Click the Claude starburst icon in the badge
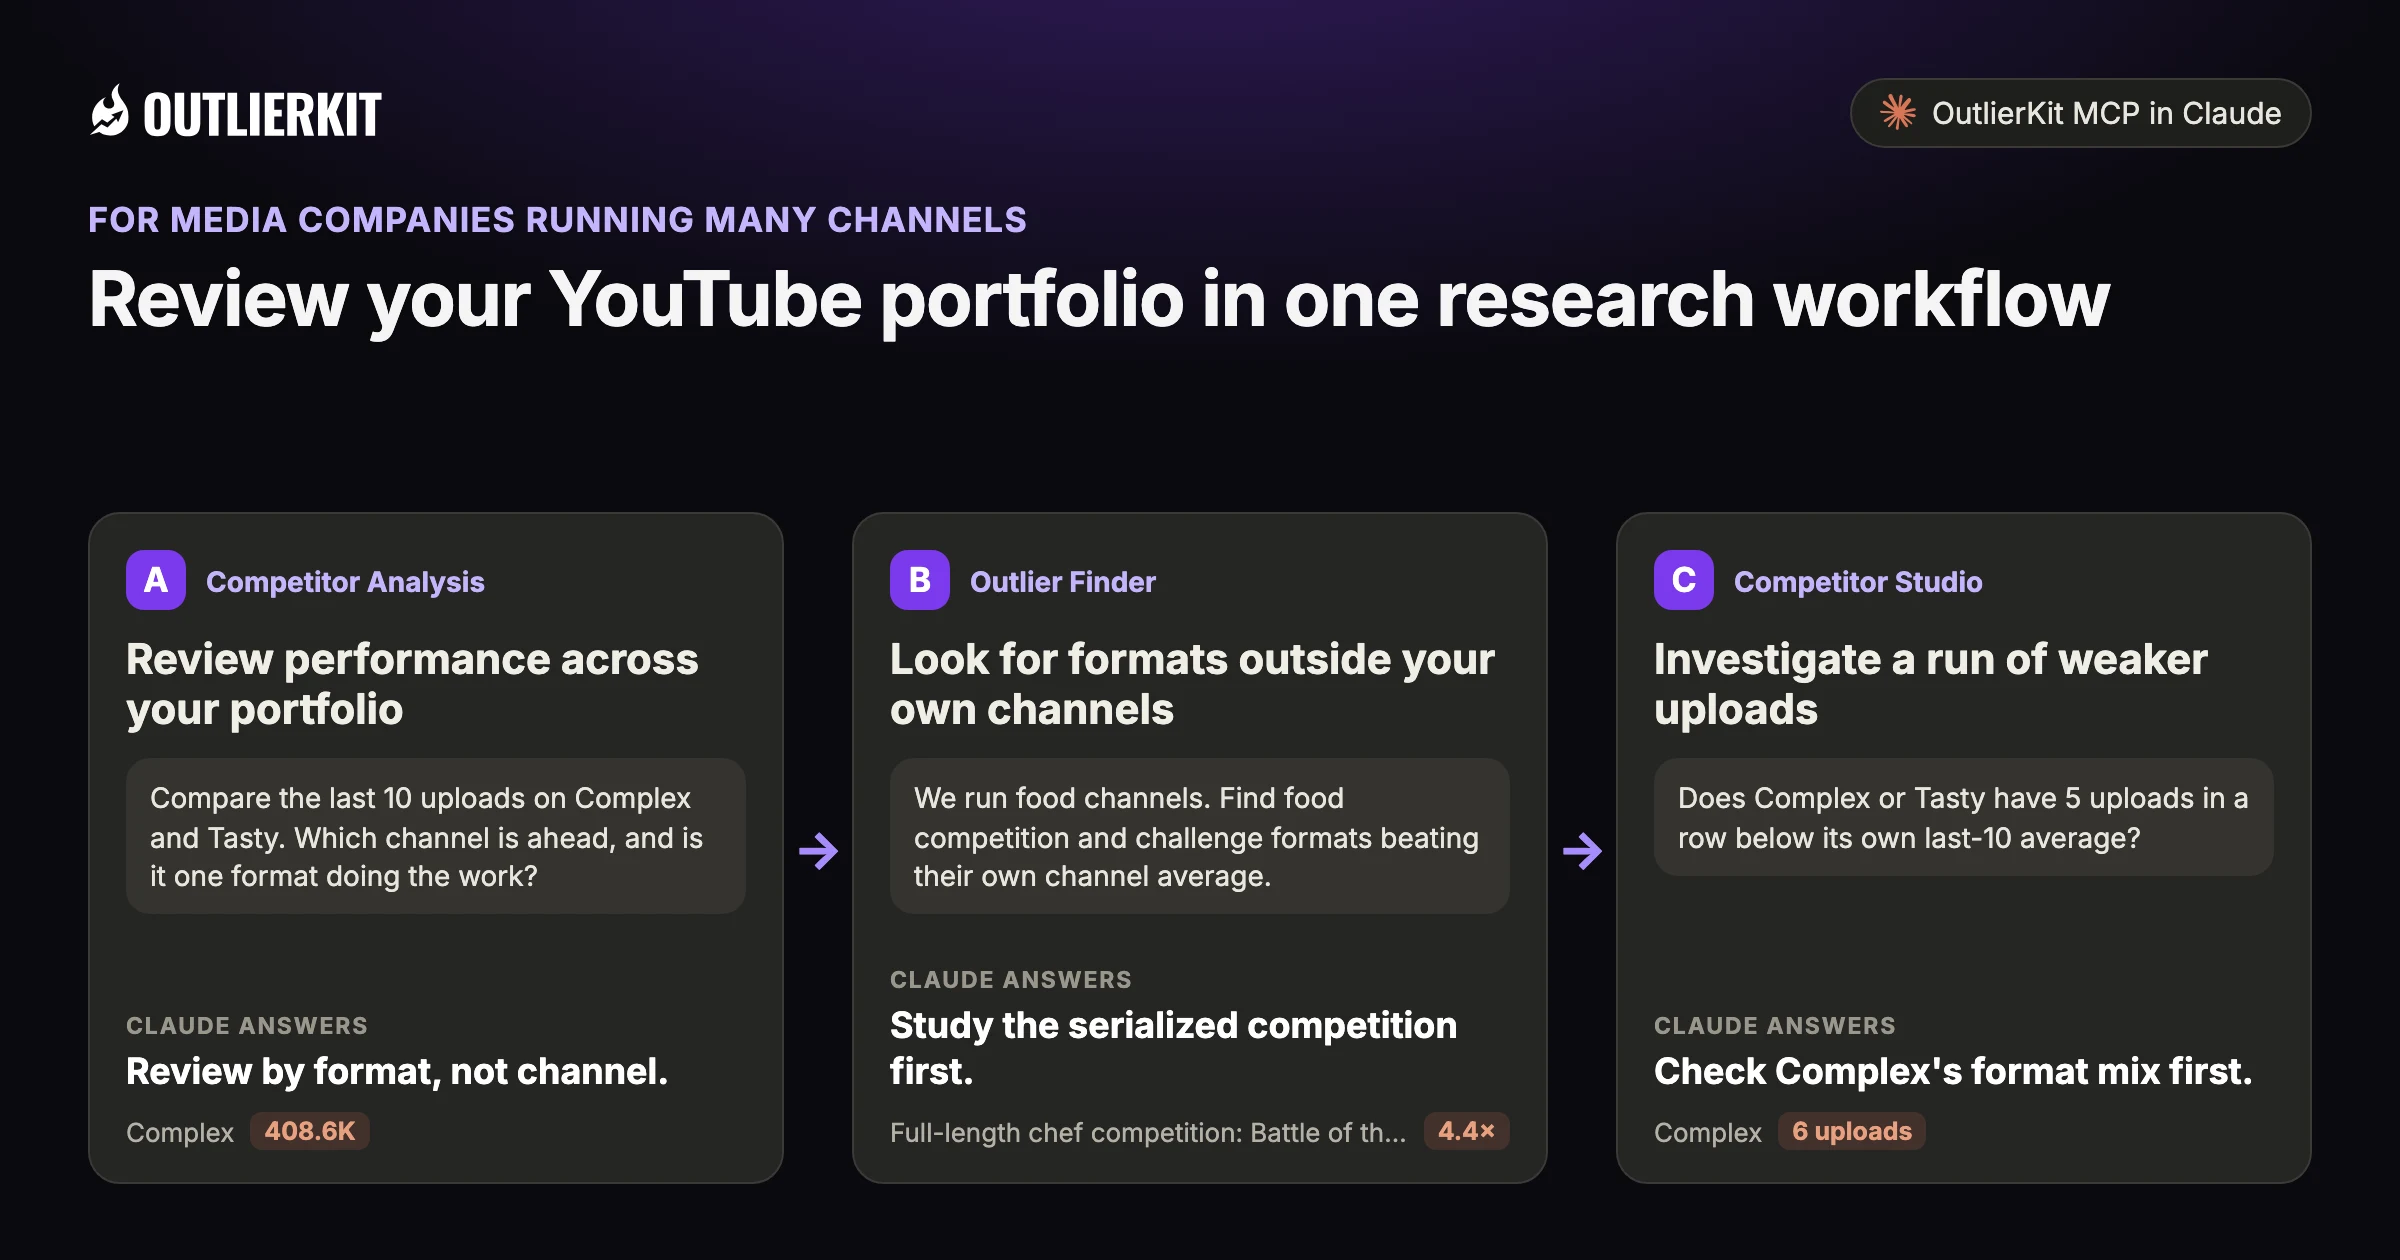 tap(1898, 113)
